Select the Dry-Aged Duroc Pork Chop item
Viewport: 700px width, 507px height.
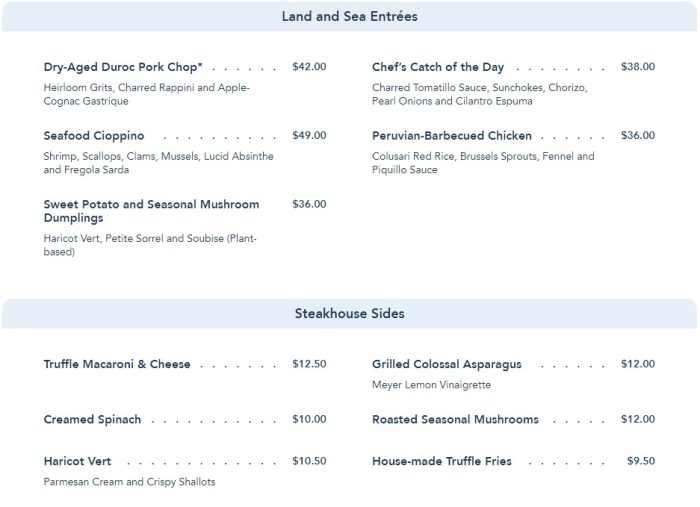pyautogui.click(x=123, y=67)
